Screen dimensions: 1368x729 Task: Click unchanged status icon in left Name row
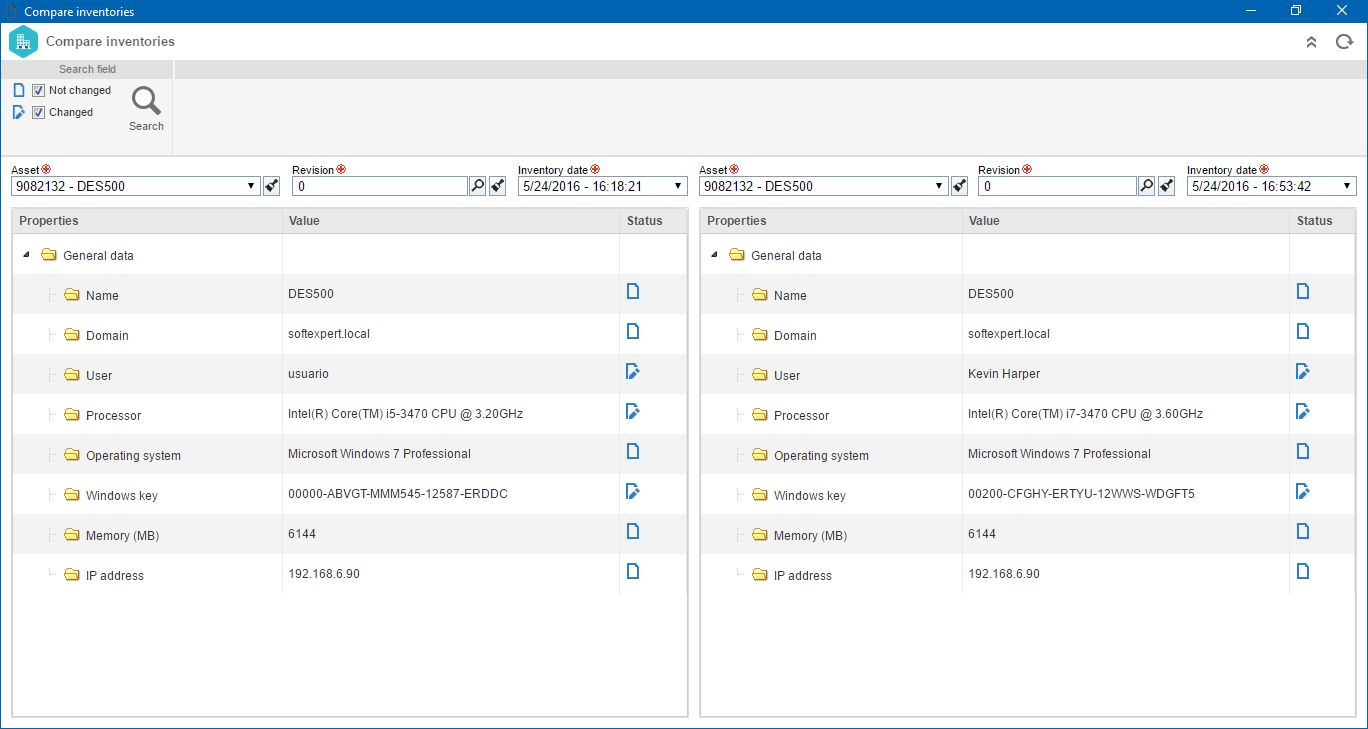point(633,292)
